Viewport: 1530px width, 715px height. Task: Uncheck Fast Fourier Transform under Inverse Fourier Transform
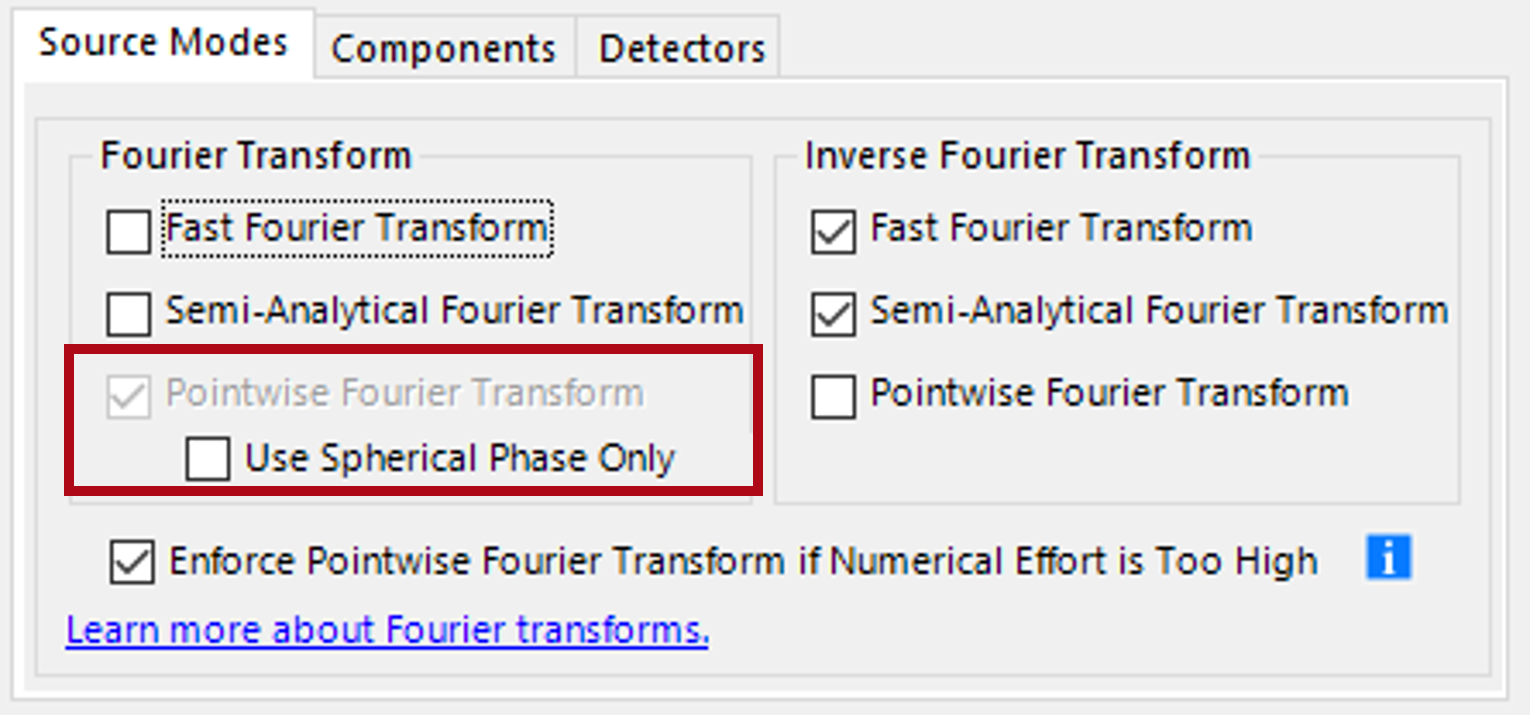[833, 232]
